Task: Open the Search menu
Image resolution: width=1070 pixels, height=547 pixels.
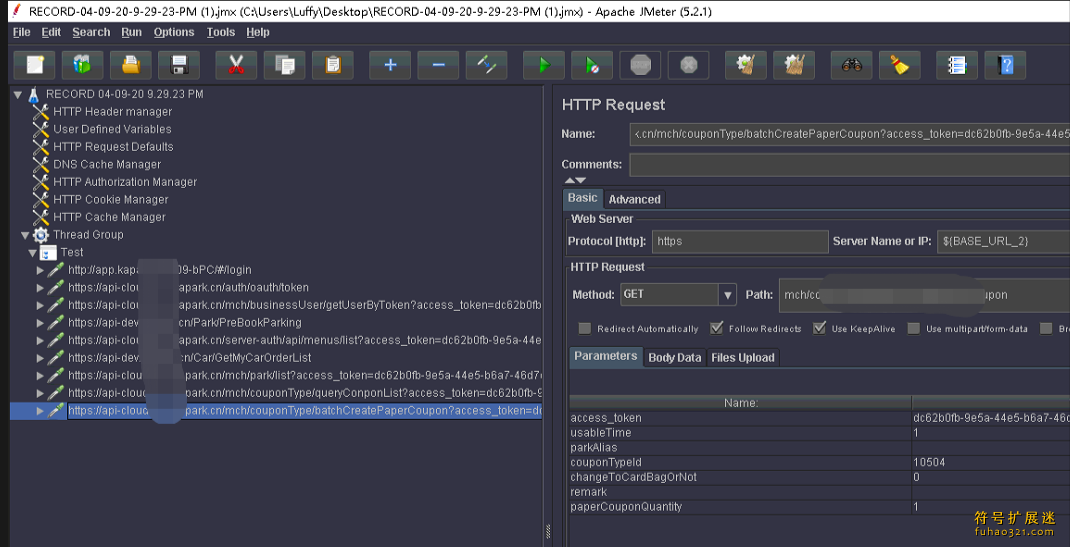Action: coord(91,32)
